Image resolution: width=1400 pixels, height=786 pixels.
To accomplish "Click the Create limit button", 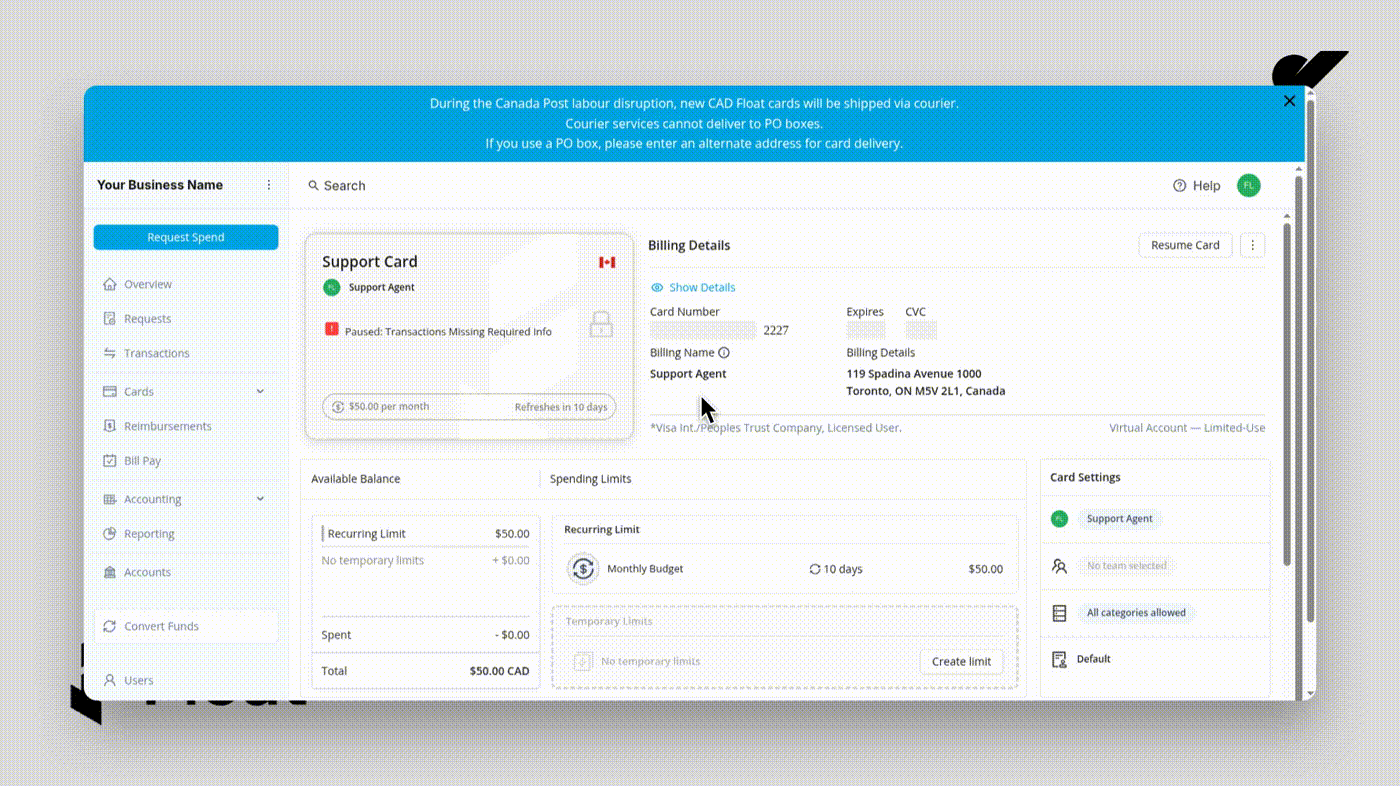I will click(x=961, y=661).
